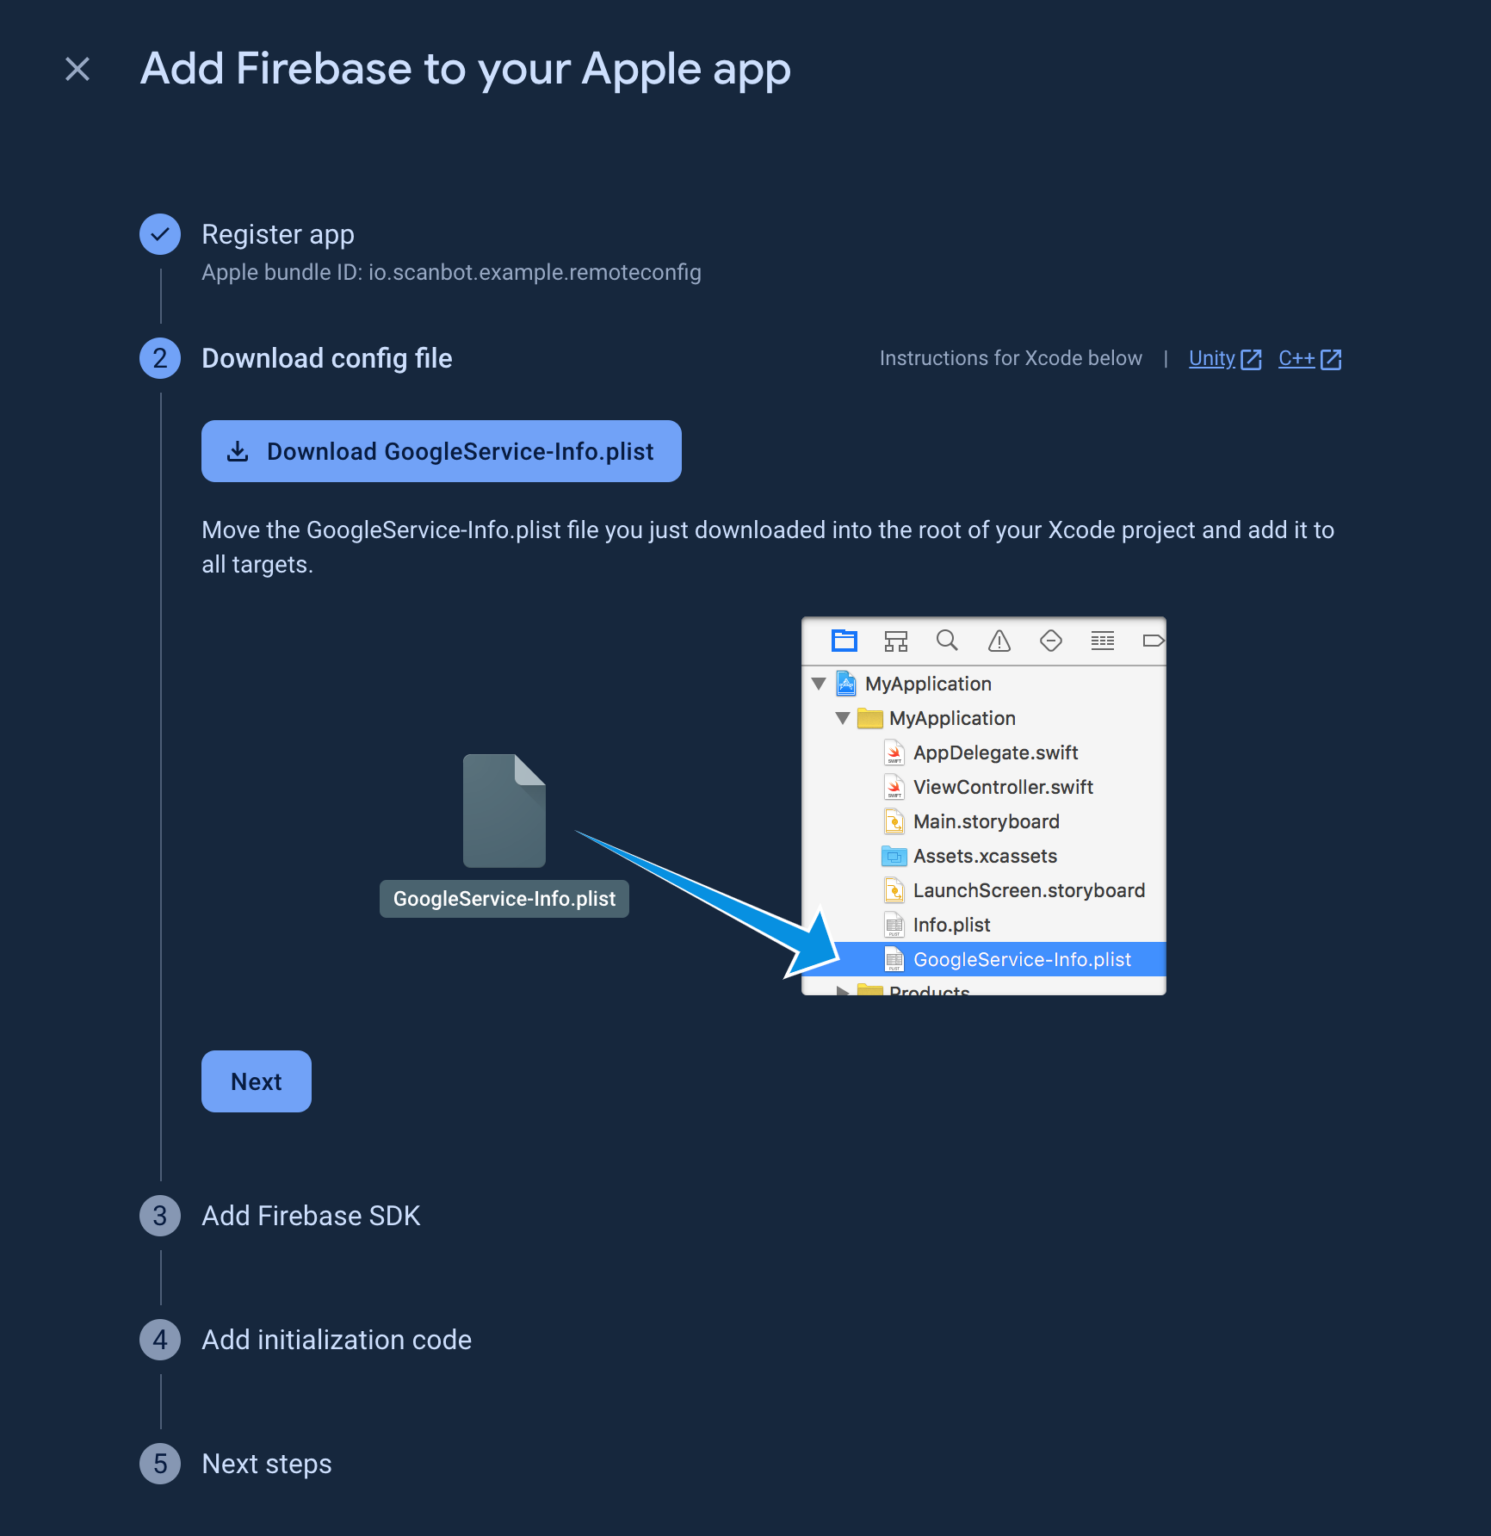Screen dimensions: 1491x1536
Task: Click step 3 Add Firebase SDK
Action: 311,1215
